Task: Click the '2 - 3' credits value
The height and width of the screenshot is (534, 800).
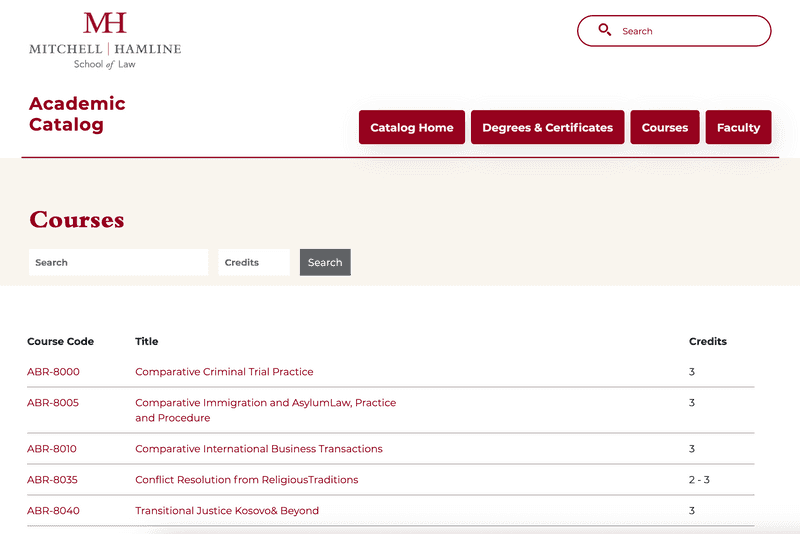Action: tap(699, 480)
